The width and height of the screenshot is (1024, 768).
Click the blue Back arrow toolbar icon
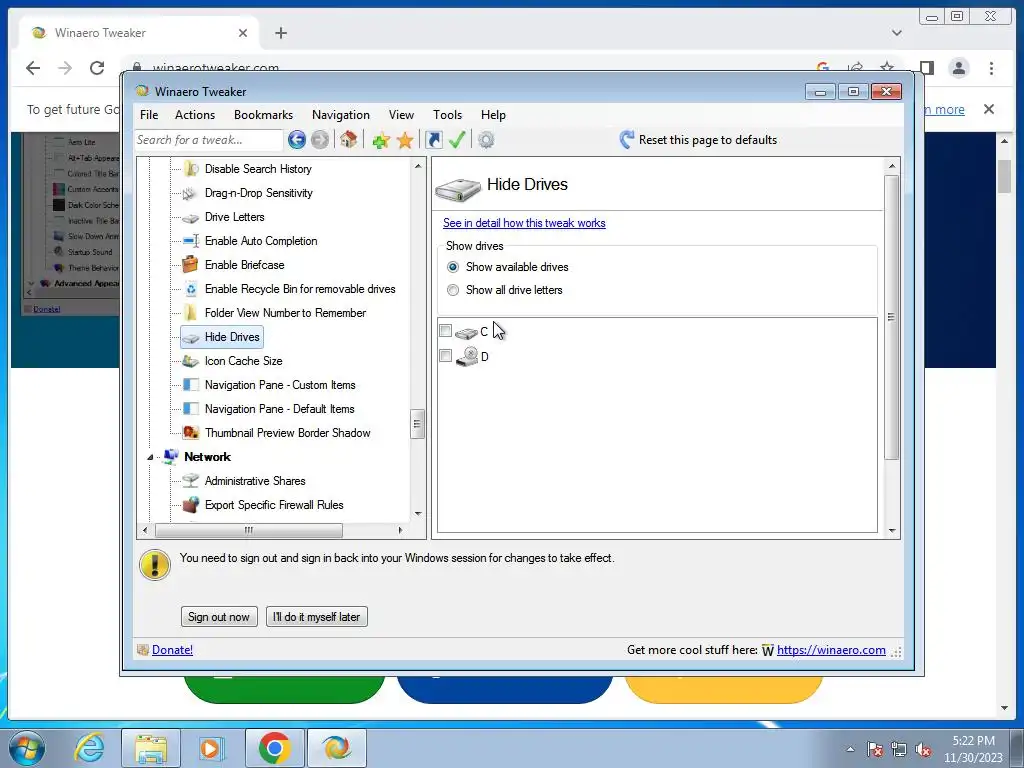(x=296, y=140)
